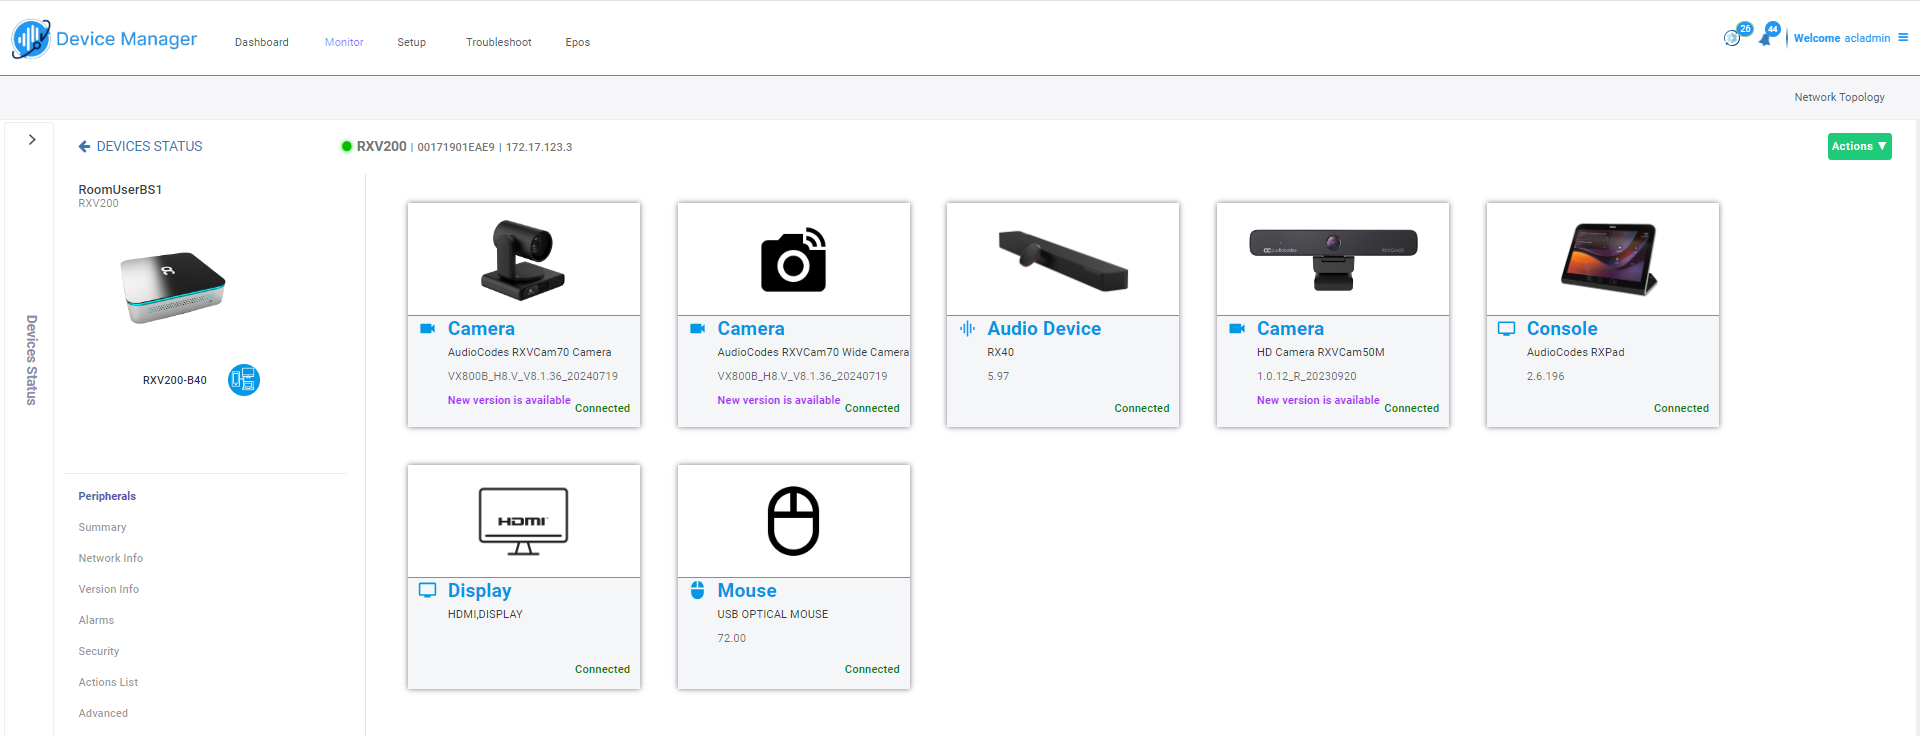Click the back arrow next to DEVICES STATUS
The width and height of the screenshot is (1920, 736).
(84, 147)
